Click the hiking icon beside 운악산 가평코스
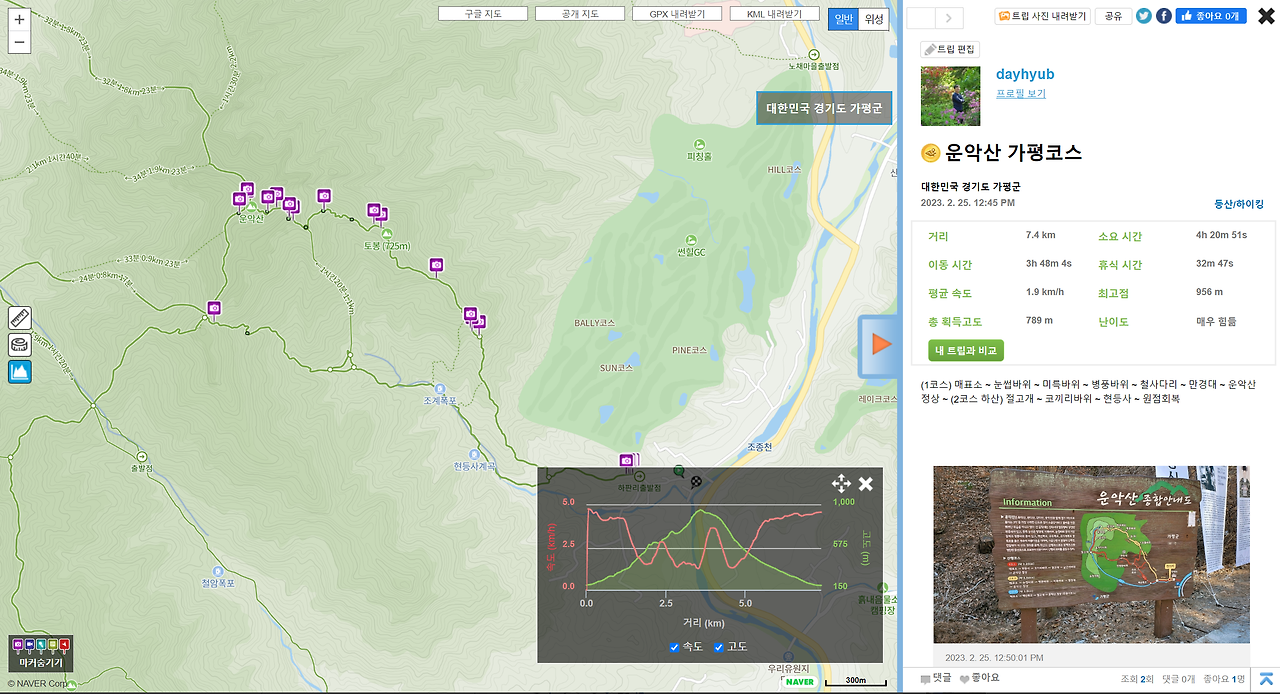This screenshot has height=694, width=1280. tap(930, 153)
